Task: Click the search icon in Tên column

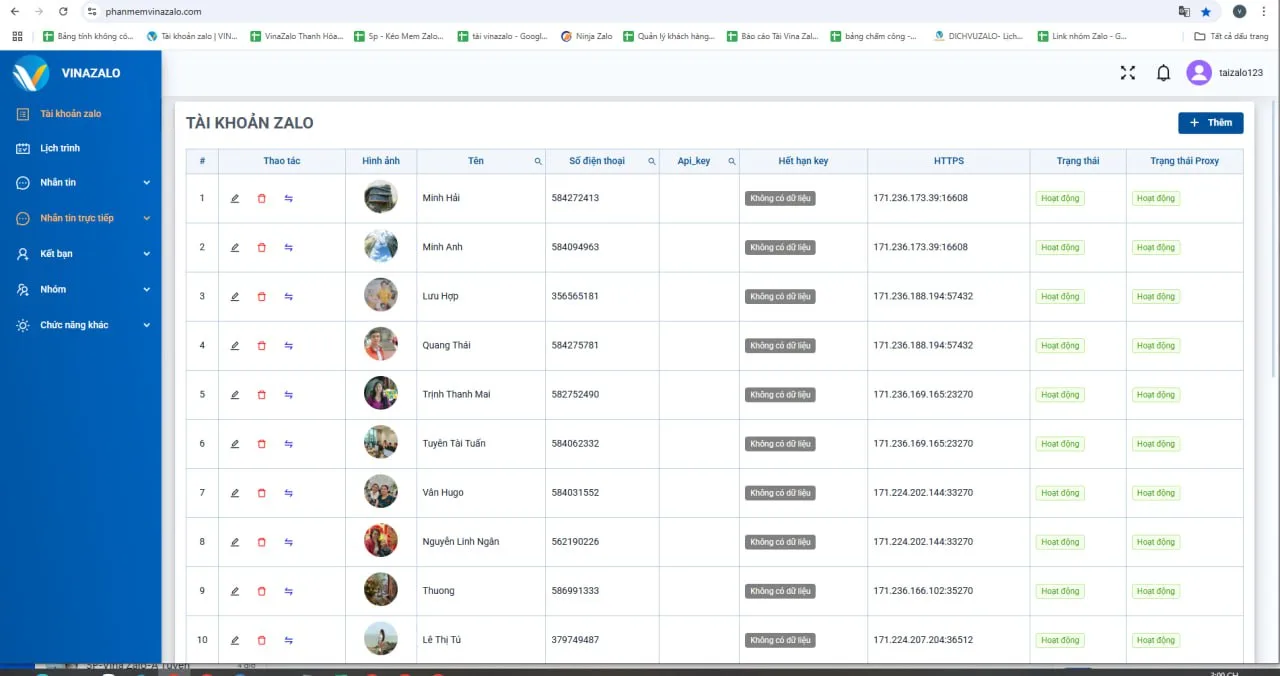Action: pyautogui.click(x=538, y=161)
